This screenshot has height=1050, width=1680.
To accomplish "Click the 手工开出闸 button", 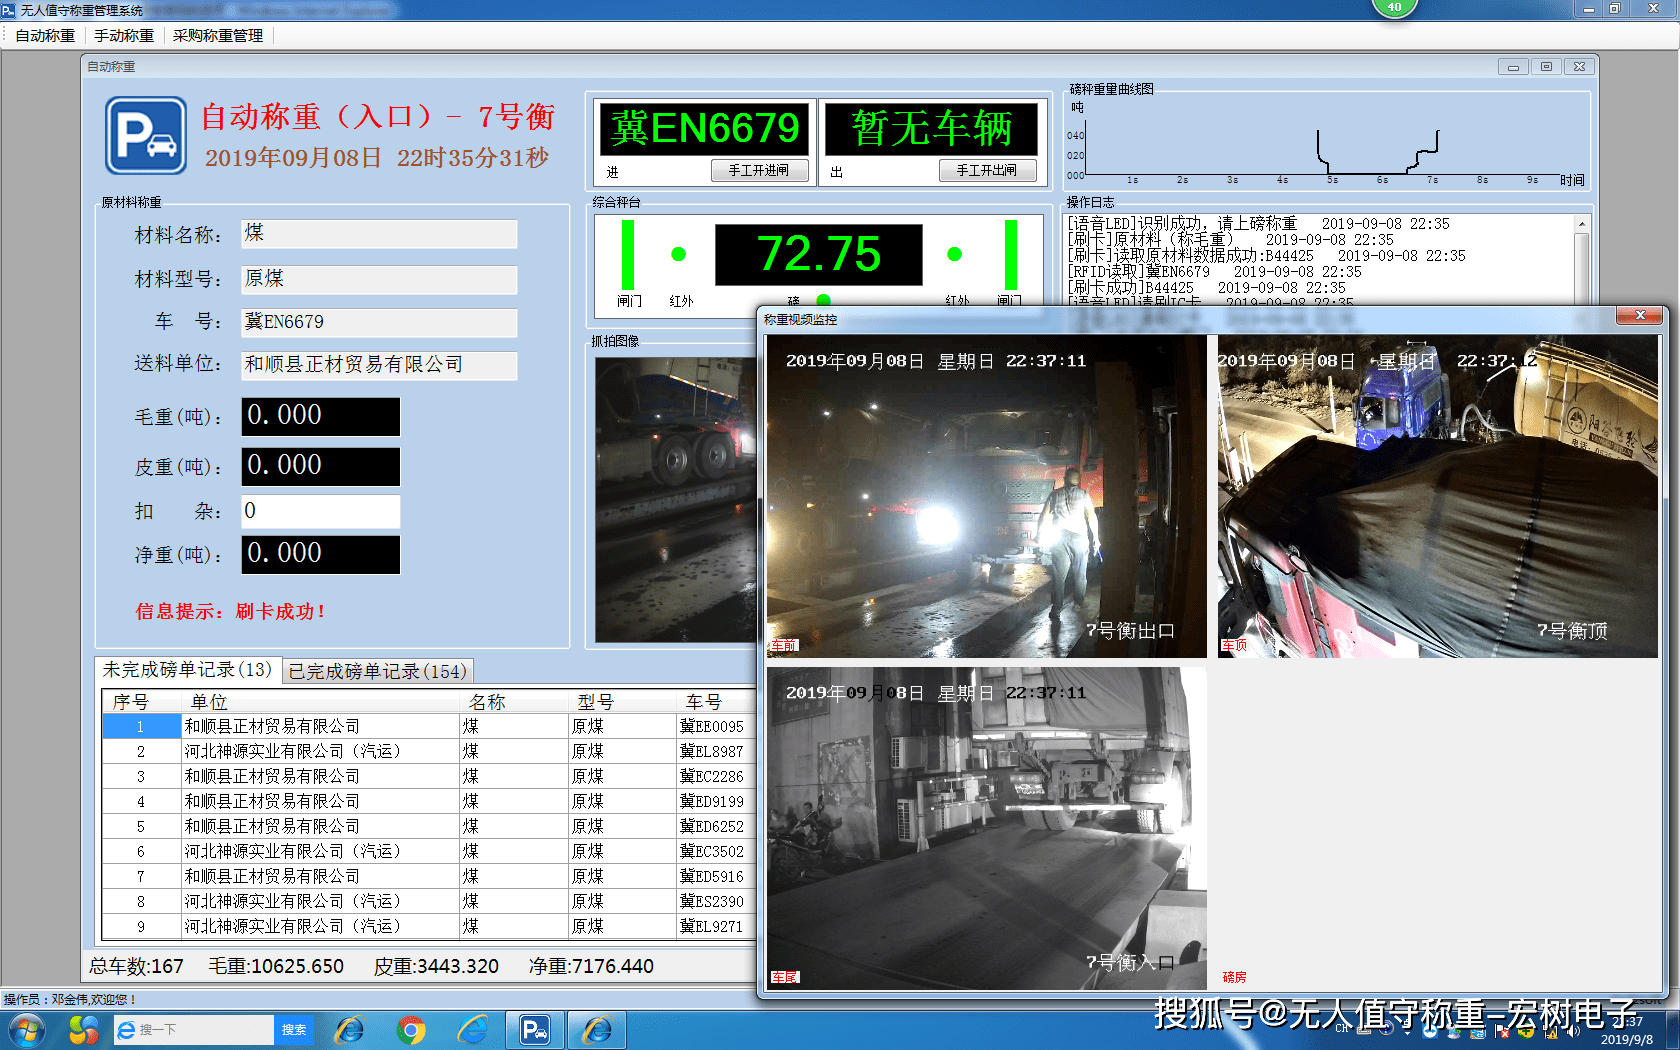I will coord(987,171).
